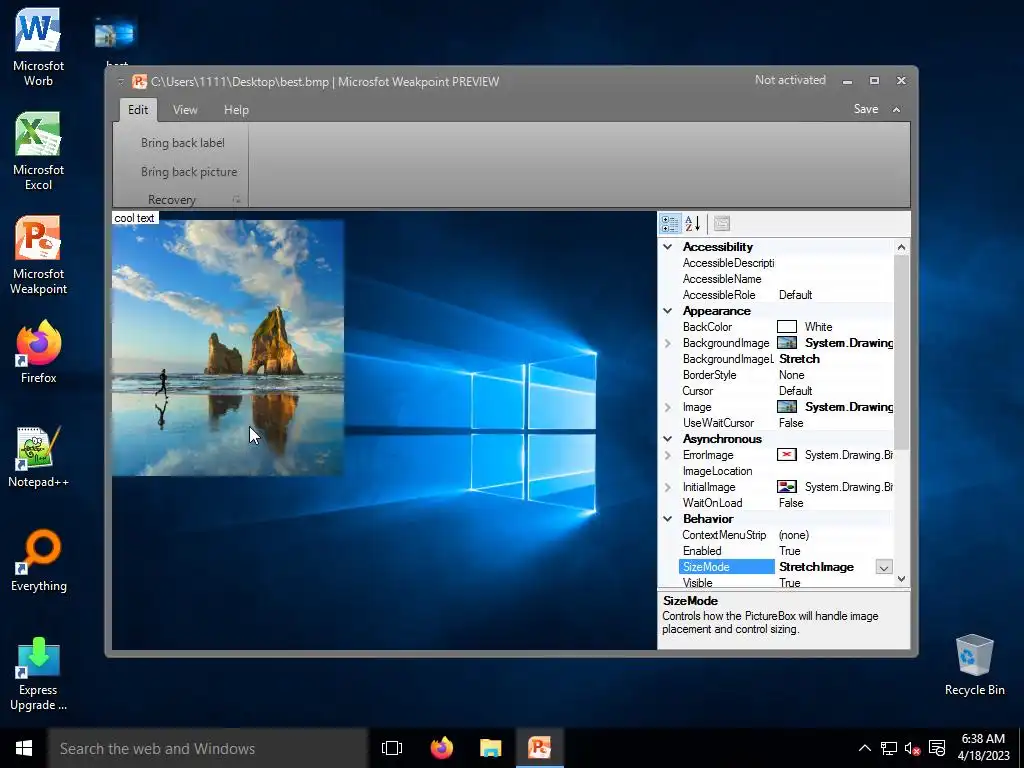Collapse the ribbon with the chevron
1024x768 pixels.
[897, 110]
